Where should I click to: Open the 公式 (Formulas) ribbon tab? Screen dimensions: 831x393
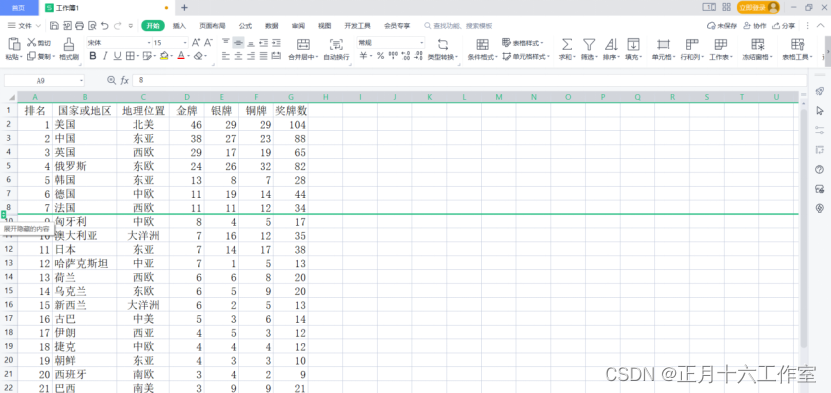245,25
